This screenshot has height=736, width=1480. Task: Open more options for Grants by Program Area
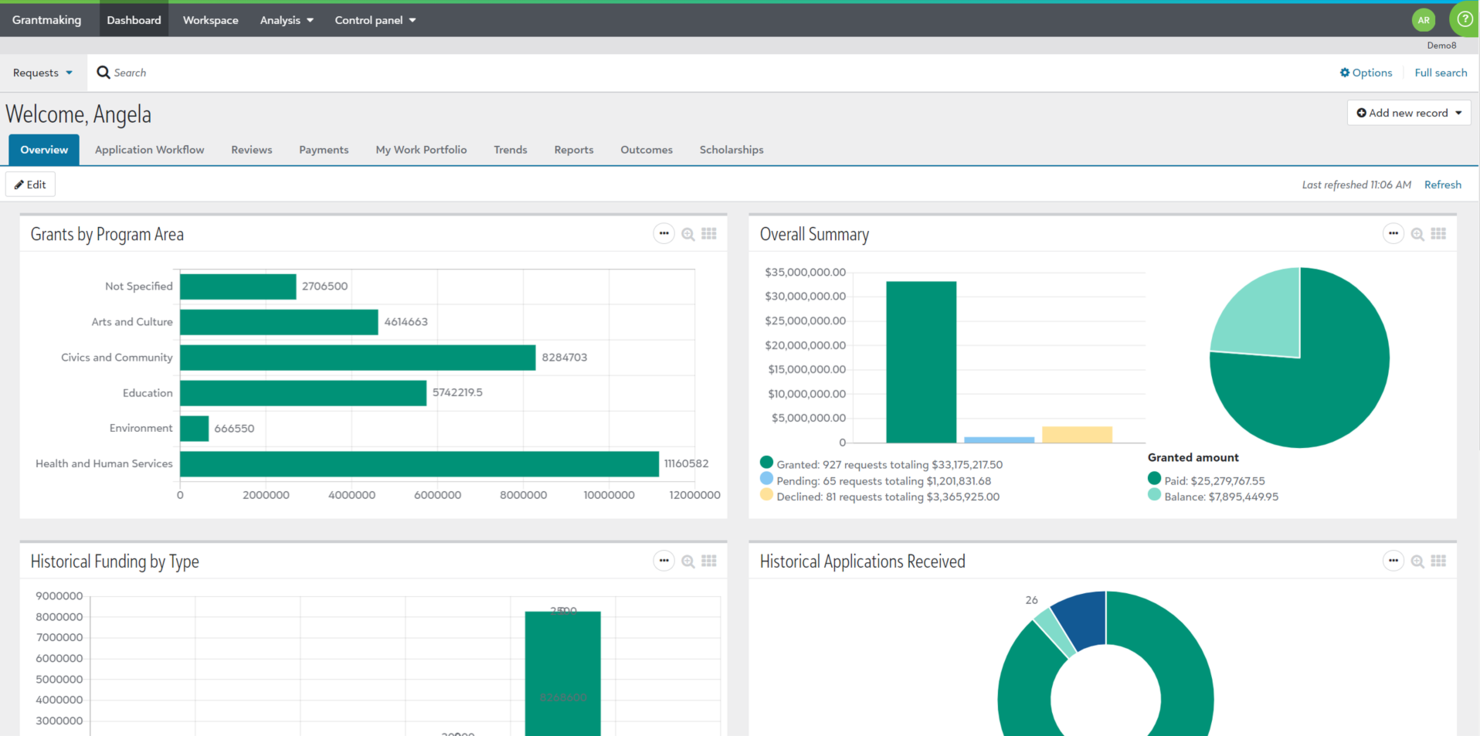click(663, 233)
